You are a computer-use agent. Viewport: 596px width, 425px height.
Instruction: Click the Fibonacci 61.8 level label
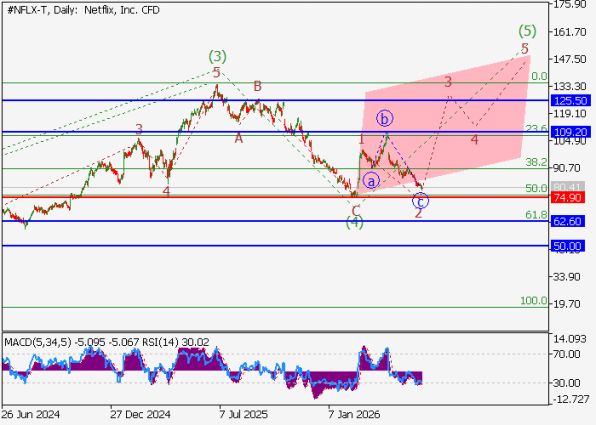(536, 215)
